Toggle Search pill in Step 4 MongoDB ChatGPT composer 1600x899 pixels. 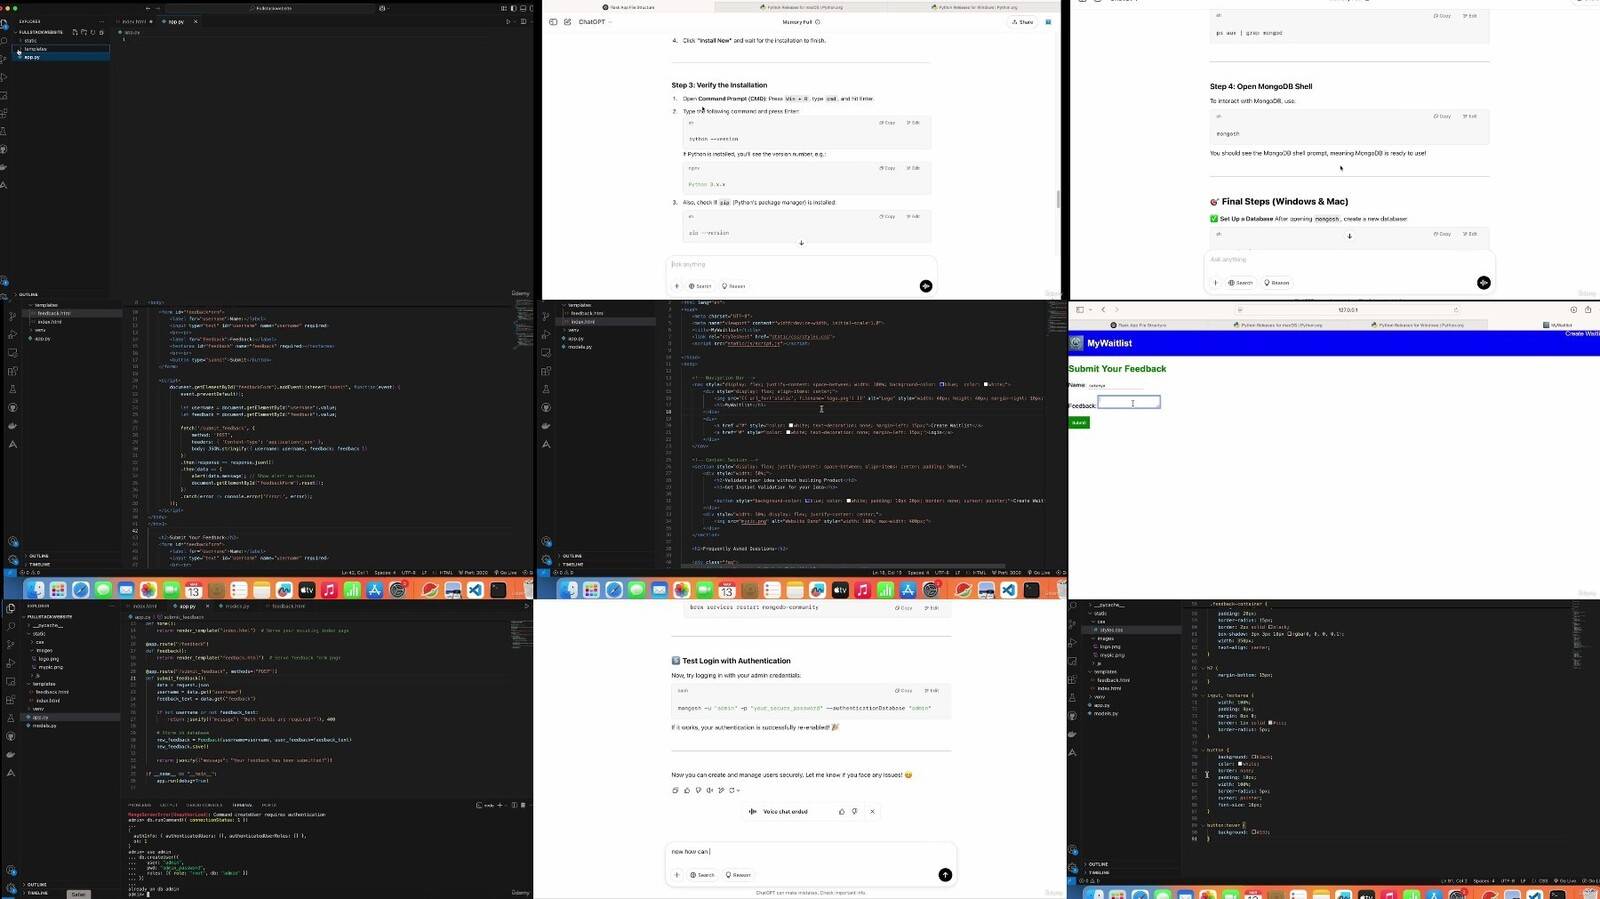click(1241, 283)
